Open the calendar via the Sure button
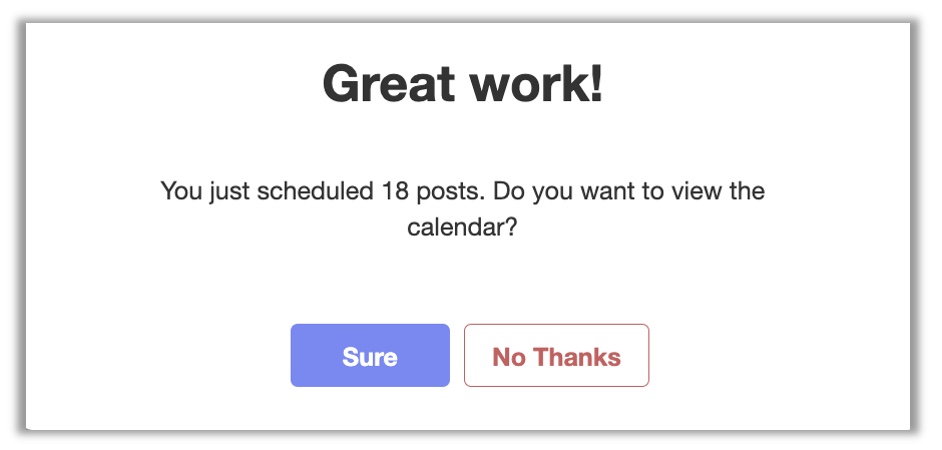The image size is (942, 450). point(370,356)
